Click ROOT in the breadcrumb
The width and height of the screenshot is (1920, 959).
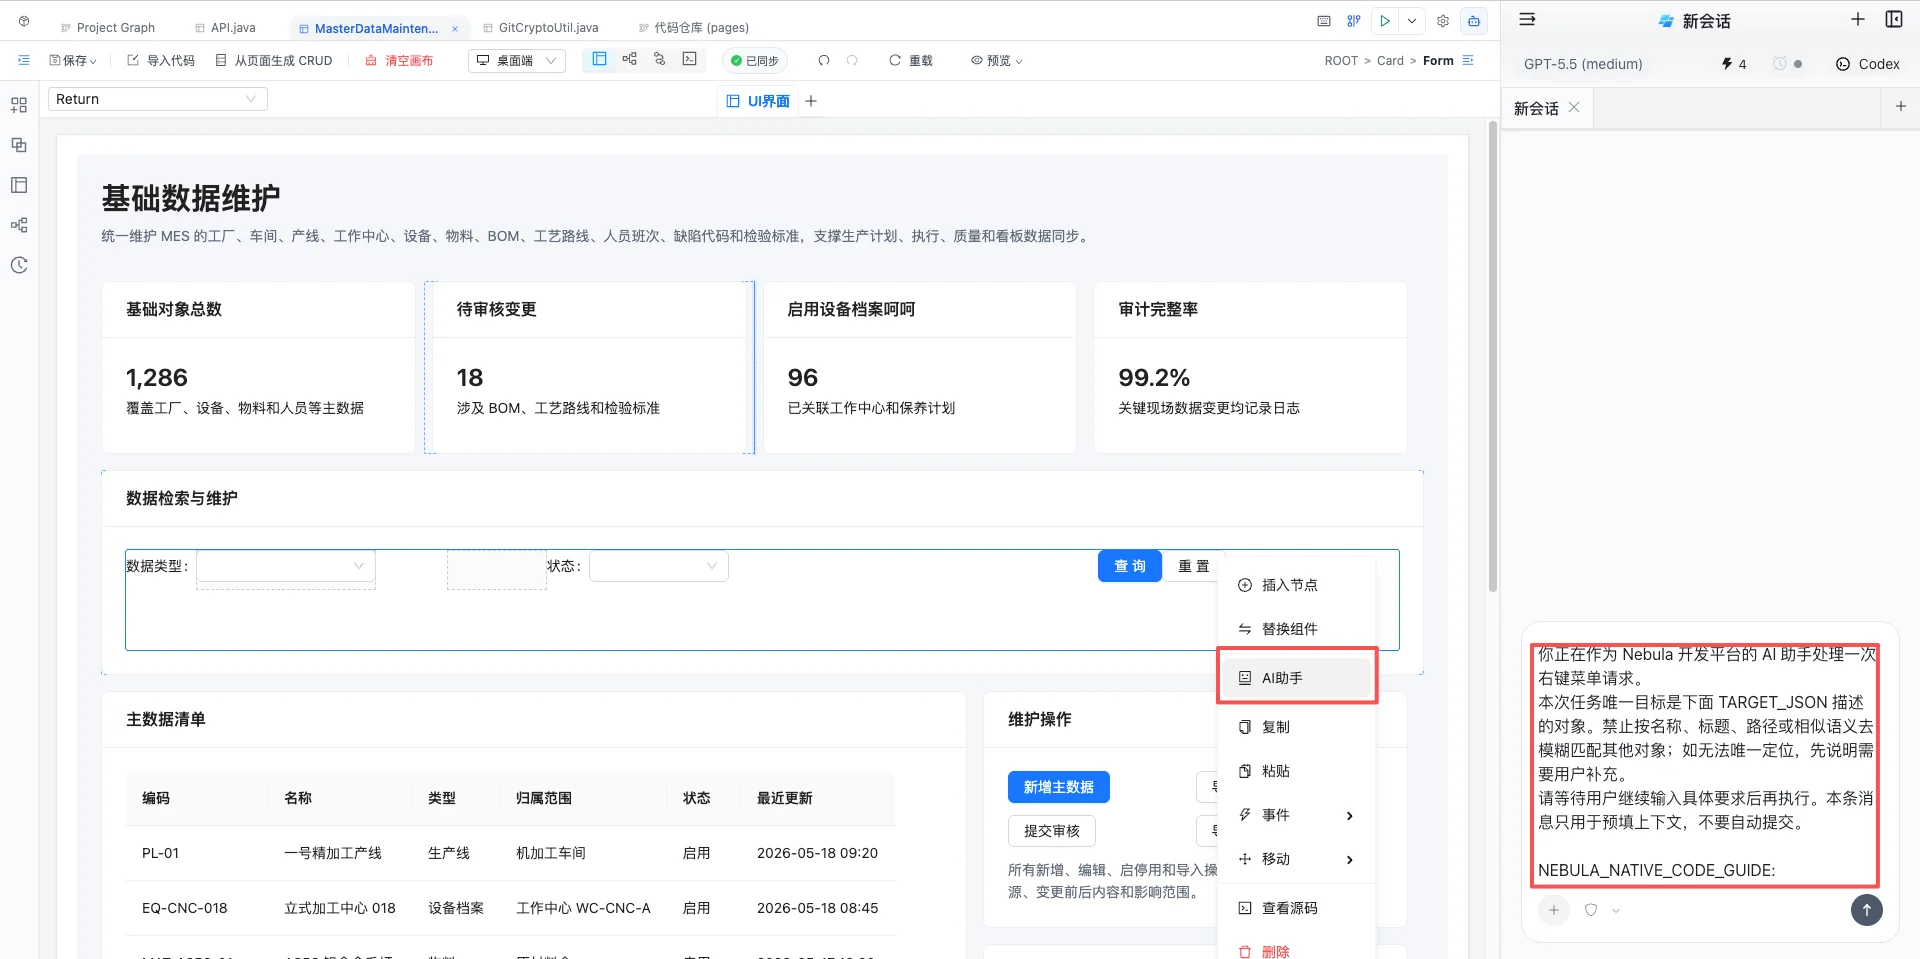click(1341, 61)
